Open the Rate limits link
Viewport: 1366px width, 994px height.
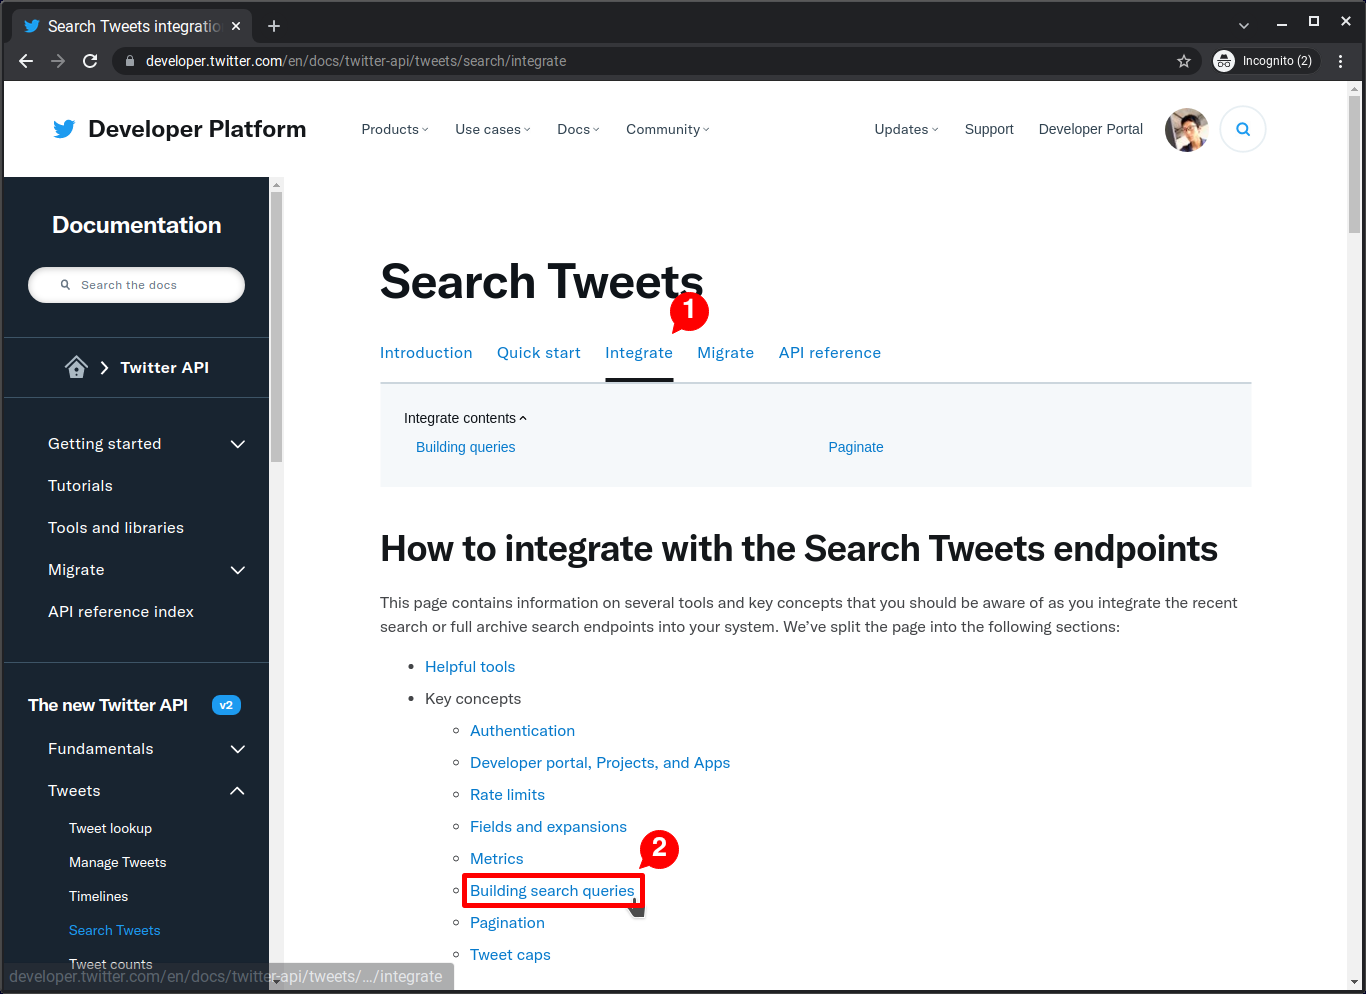click(x=508, y=795)
